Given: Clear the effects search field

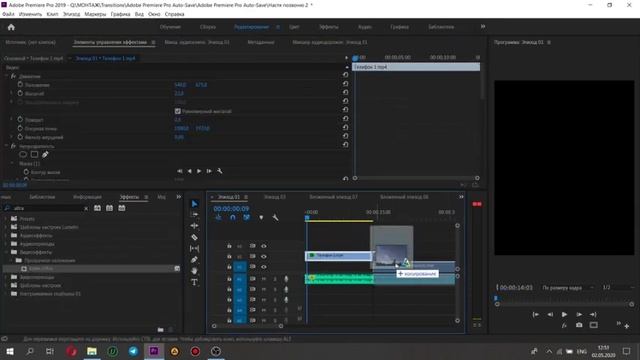Looking at the screenshot, I should 86,209.
